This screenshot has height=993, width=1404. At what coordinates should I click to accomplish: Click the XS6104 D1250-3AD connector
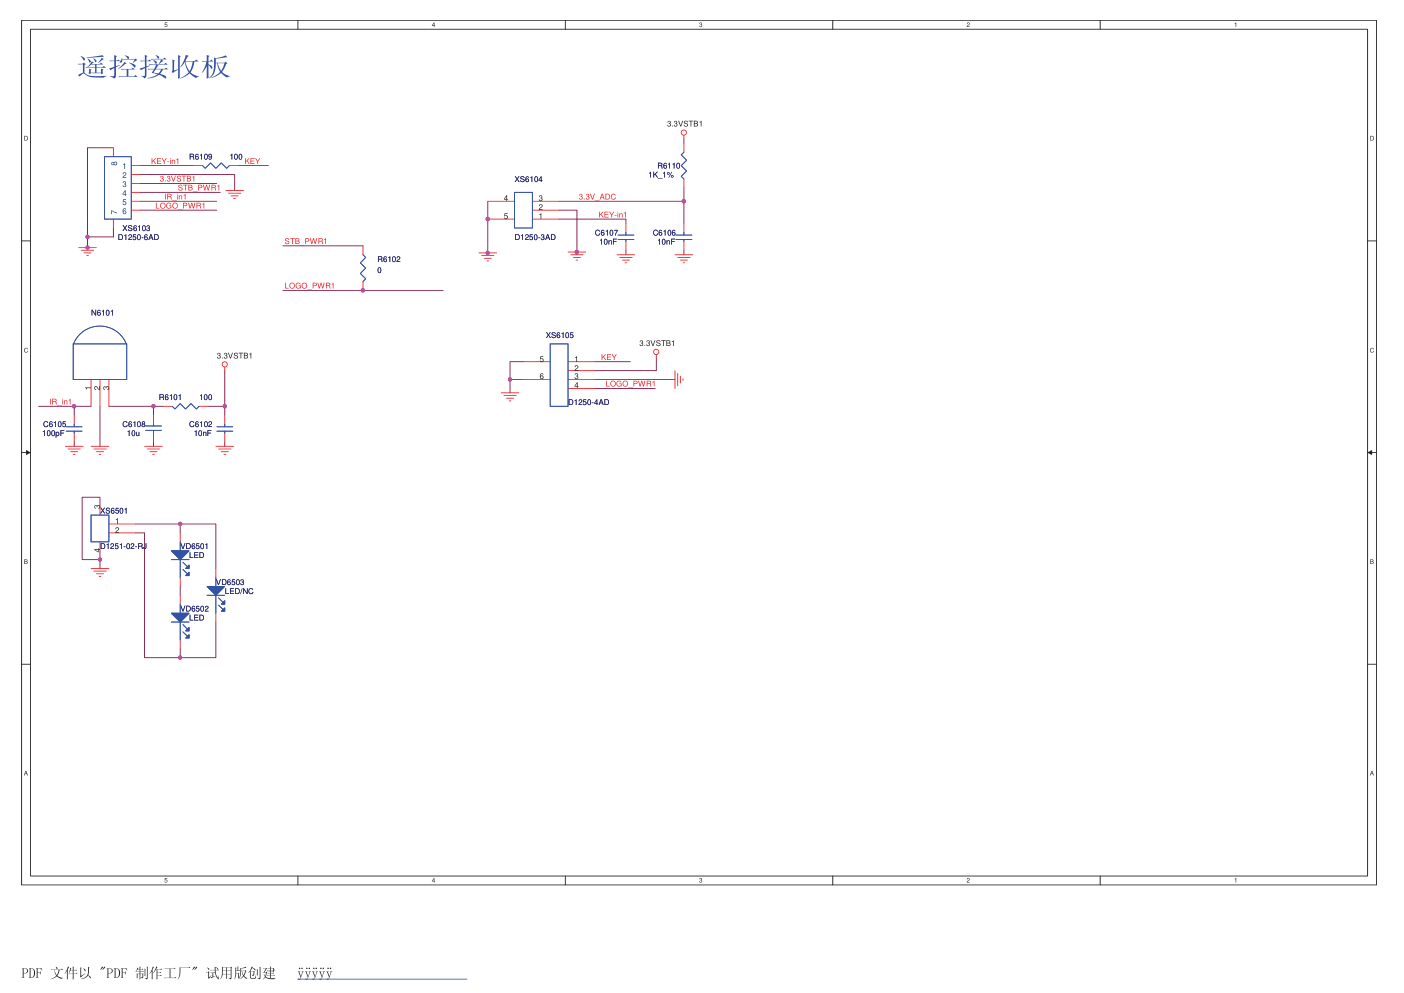(523, 210)
